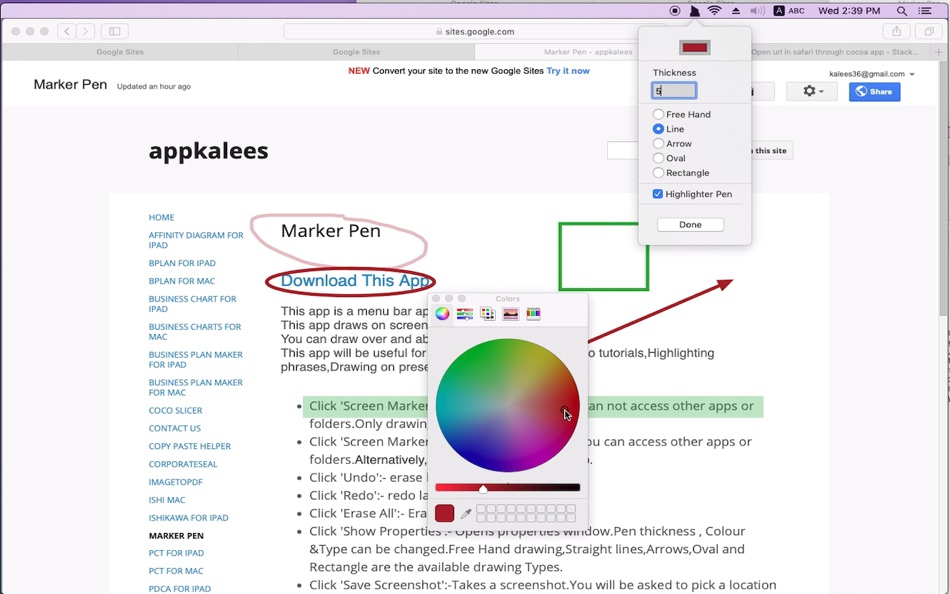Screen dimensions: 950x594
Task: Switch to Open url in safari tab
Action: pos(835,52)
